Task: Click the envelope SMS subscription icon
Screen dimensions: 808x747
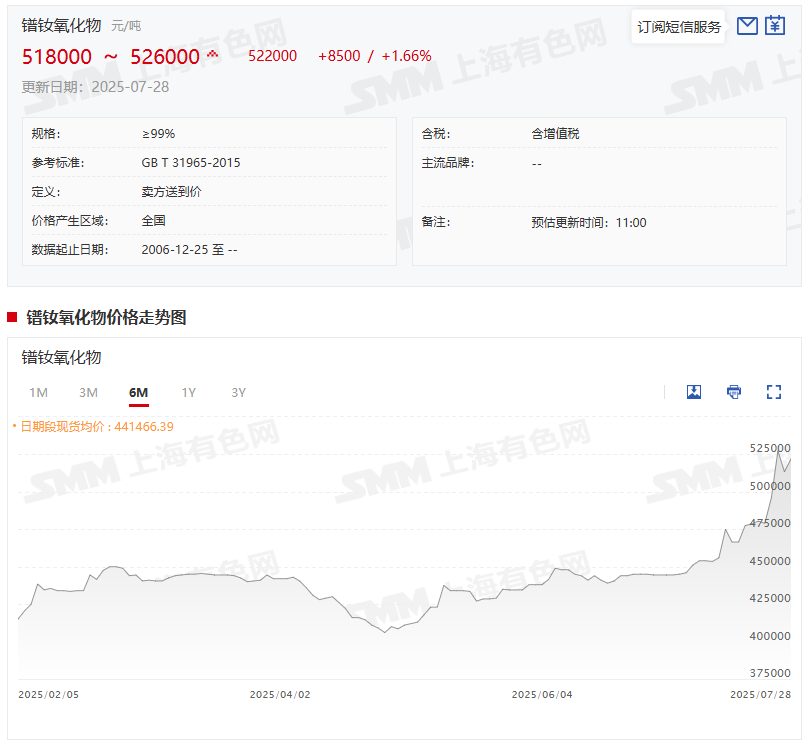Action: click(747, 26)
